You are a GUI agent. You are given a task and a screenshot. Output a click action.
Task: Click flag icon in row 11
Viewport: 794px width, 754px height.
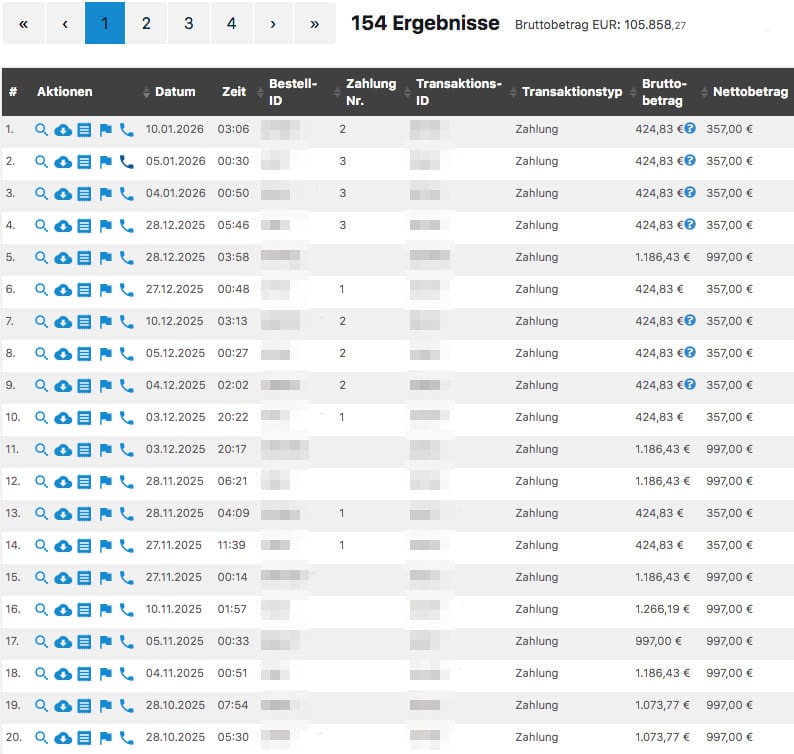point(105,449)
